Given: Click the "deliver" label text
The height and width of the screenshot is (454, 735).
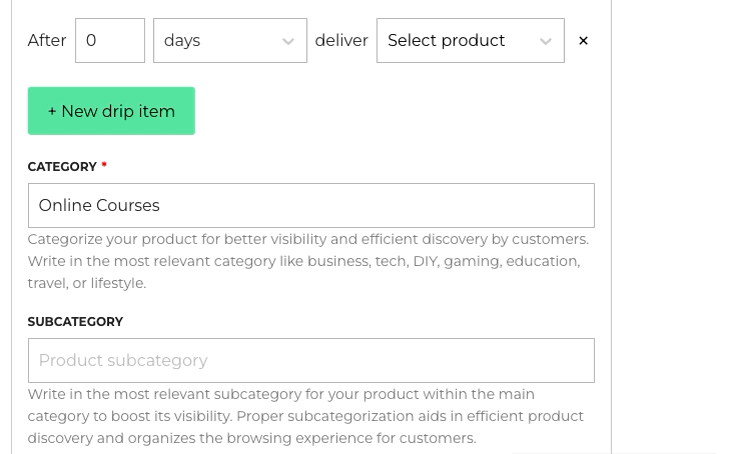Looking at the screenshot, I should (341, 41).
